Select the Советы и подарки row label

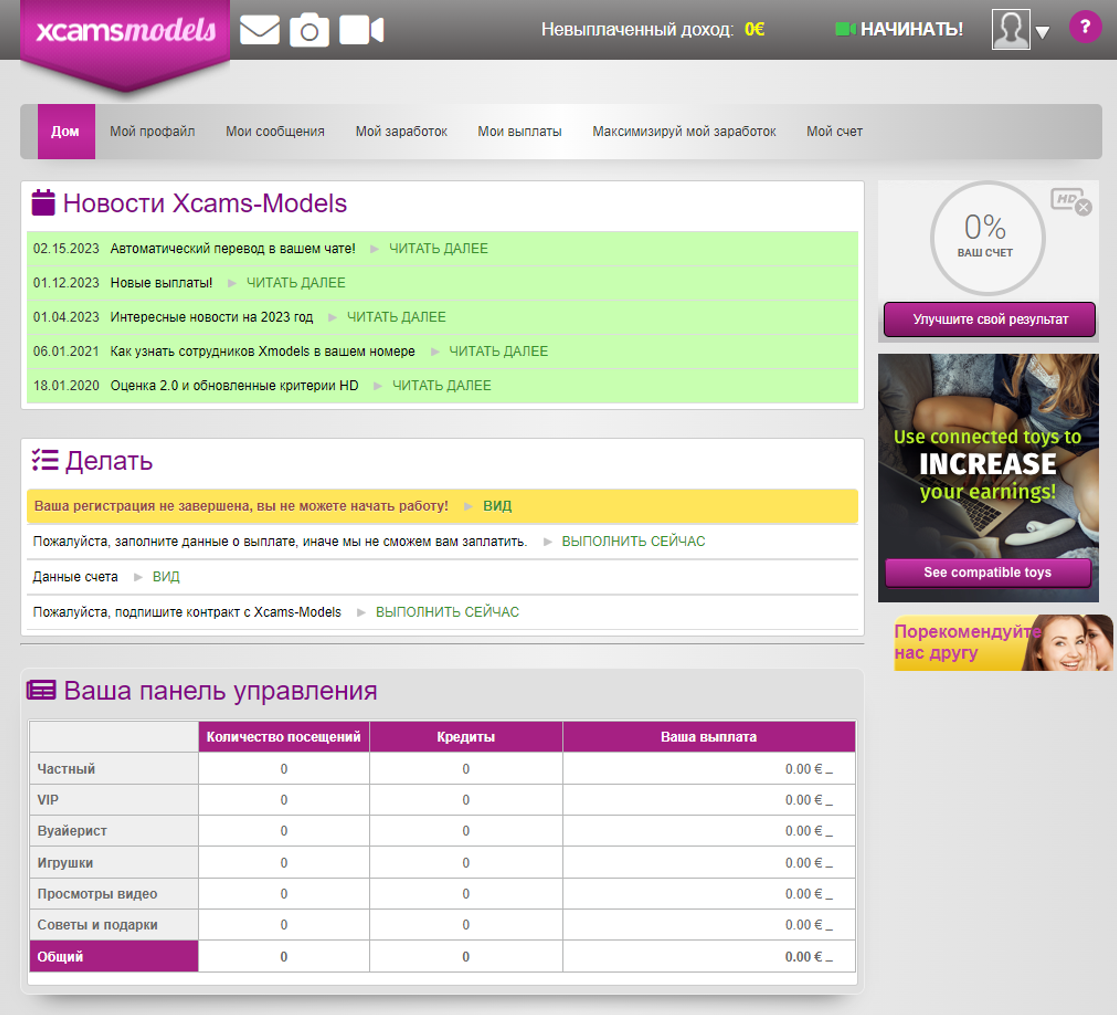pyautogui.click(x=97, y=925)
